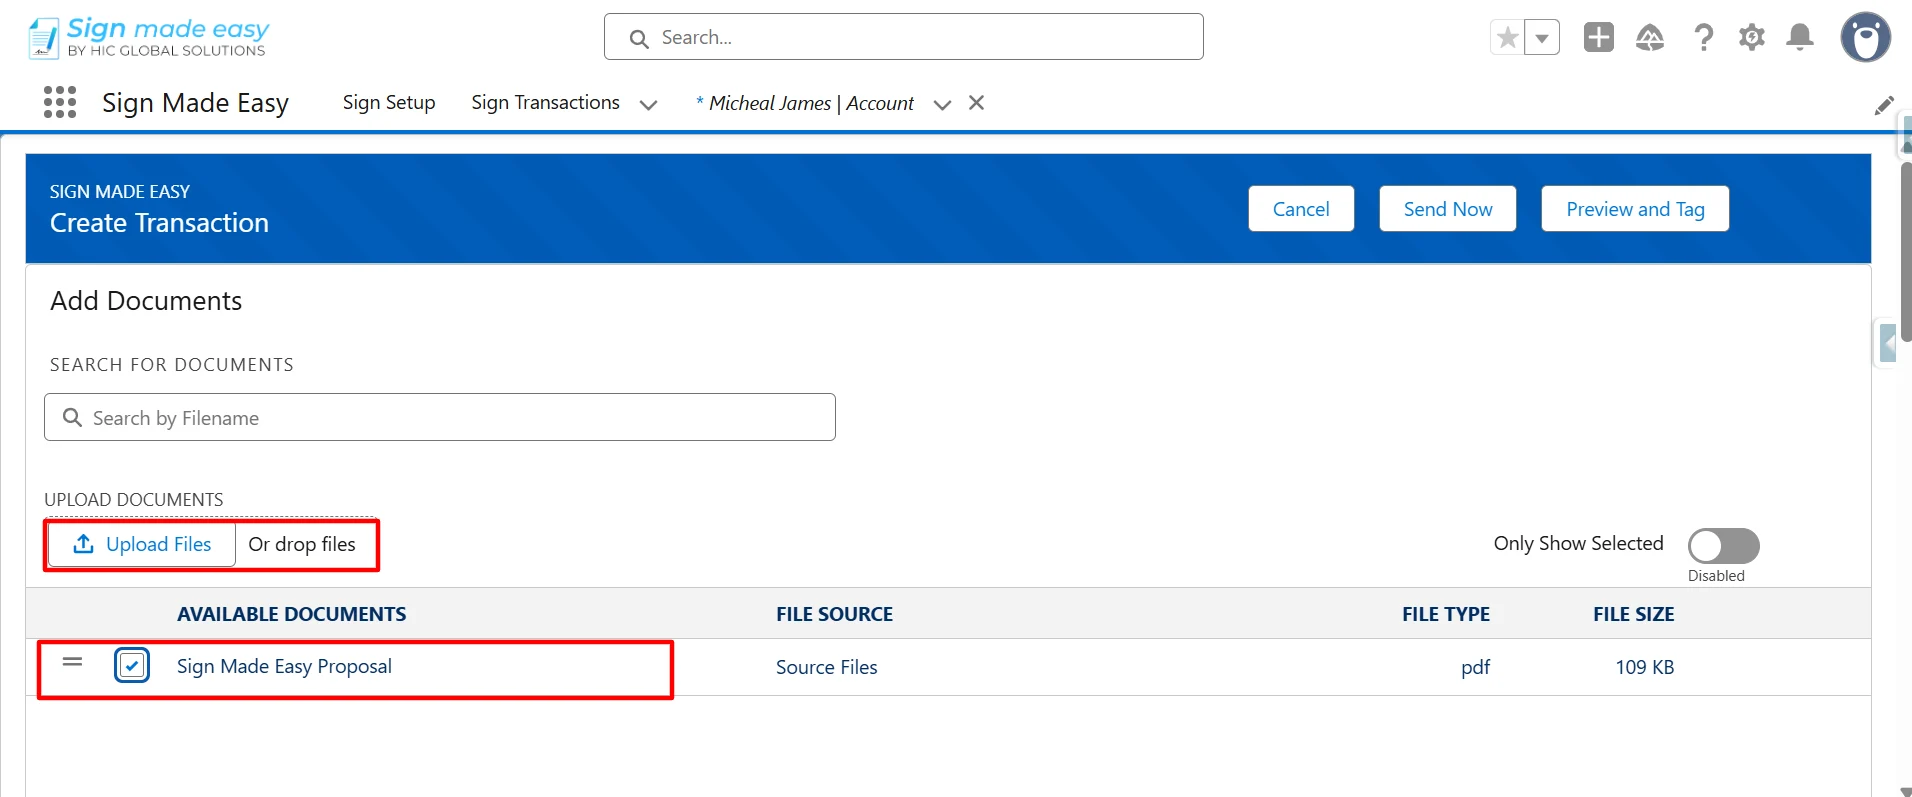Click the Send Now button
This screenshot has height=797, width=1912.
point(1448,209)
